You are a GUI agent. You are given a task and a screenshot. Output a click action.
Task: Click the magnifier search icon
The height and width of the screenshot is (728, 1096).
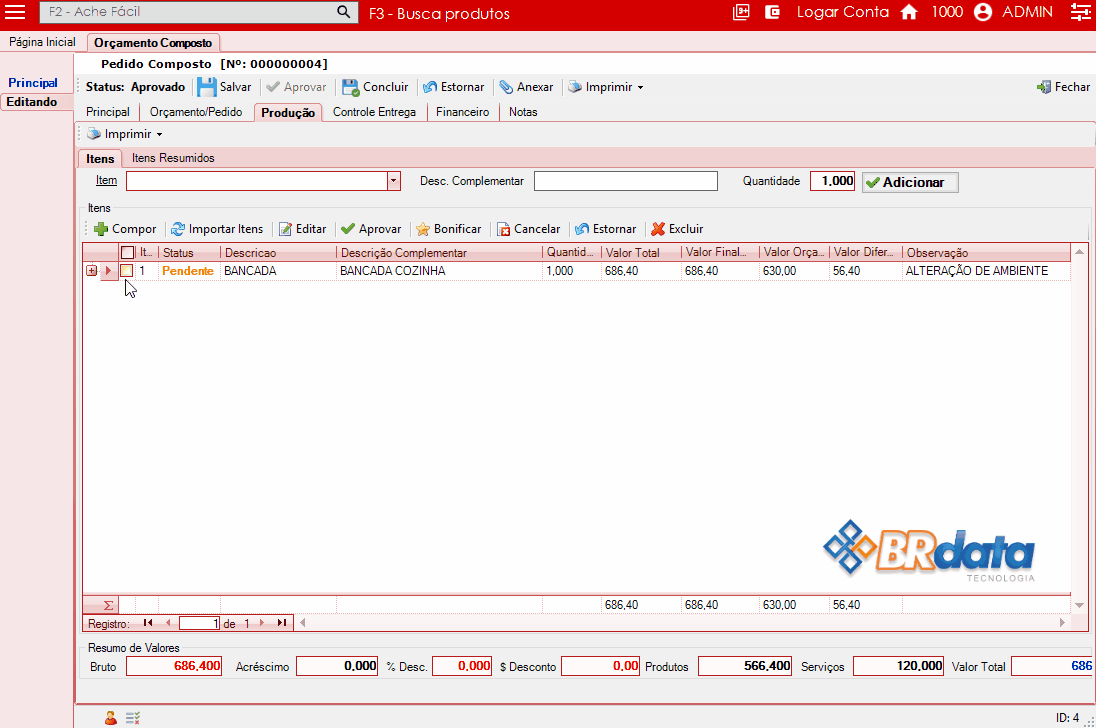(x=343, y=12)
